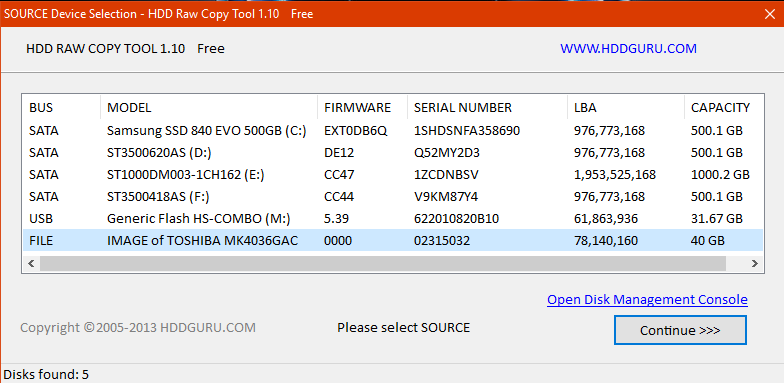Screen dimensions: 784x383
Task: Select the ST3500620AS (D:) drive
Action: (393, 152)
